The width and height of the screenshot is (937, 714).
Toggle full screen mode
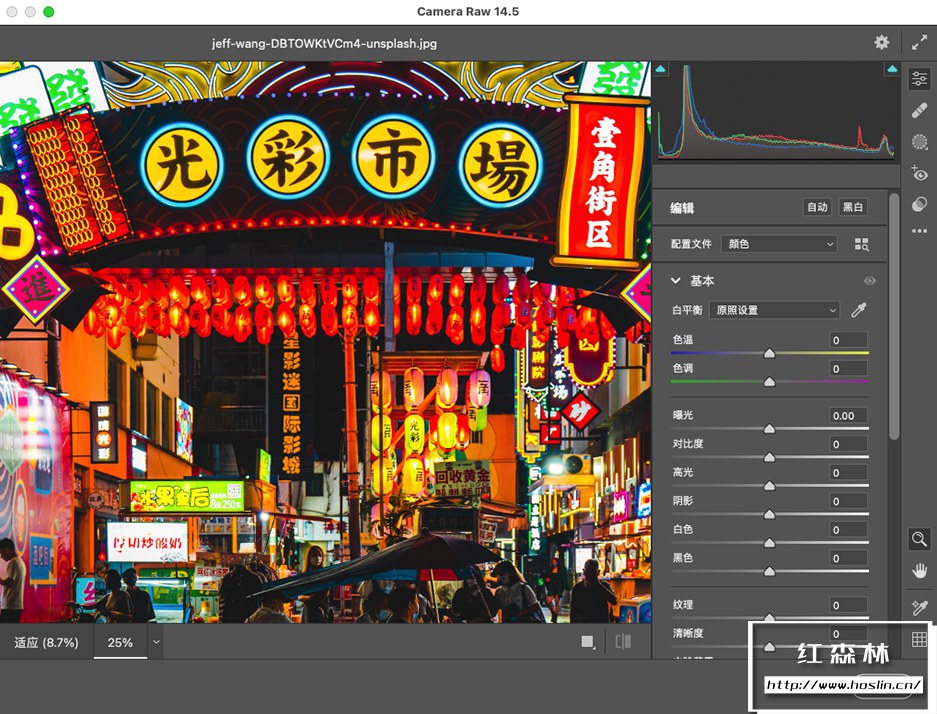[919, 42]
